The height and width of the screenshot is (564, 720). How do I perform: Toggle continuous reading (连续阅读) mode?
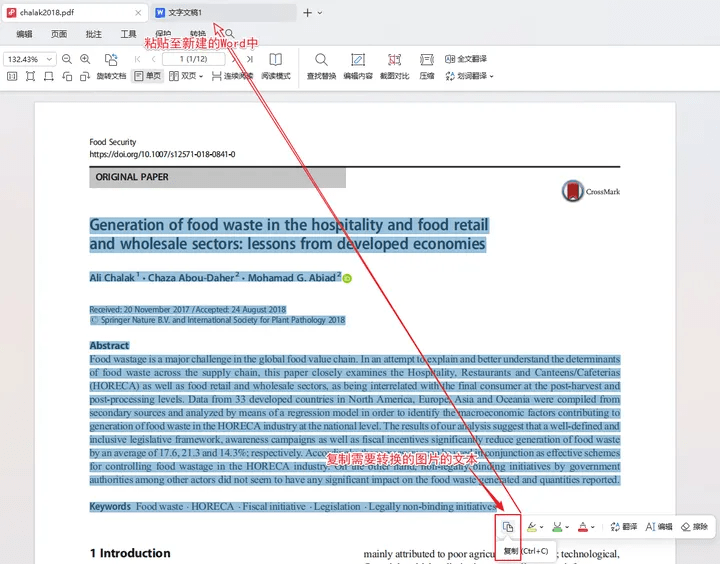pos(231,76)
